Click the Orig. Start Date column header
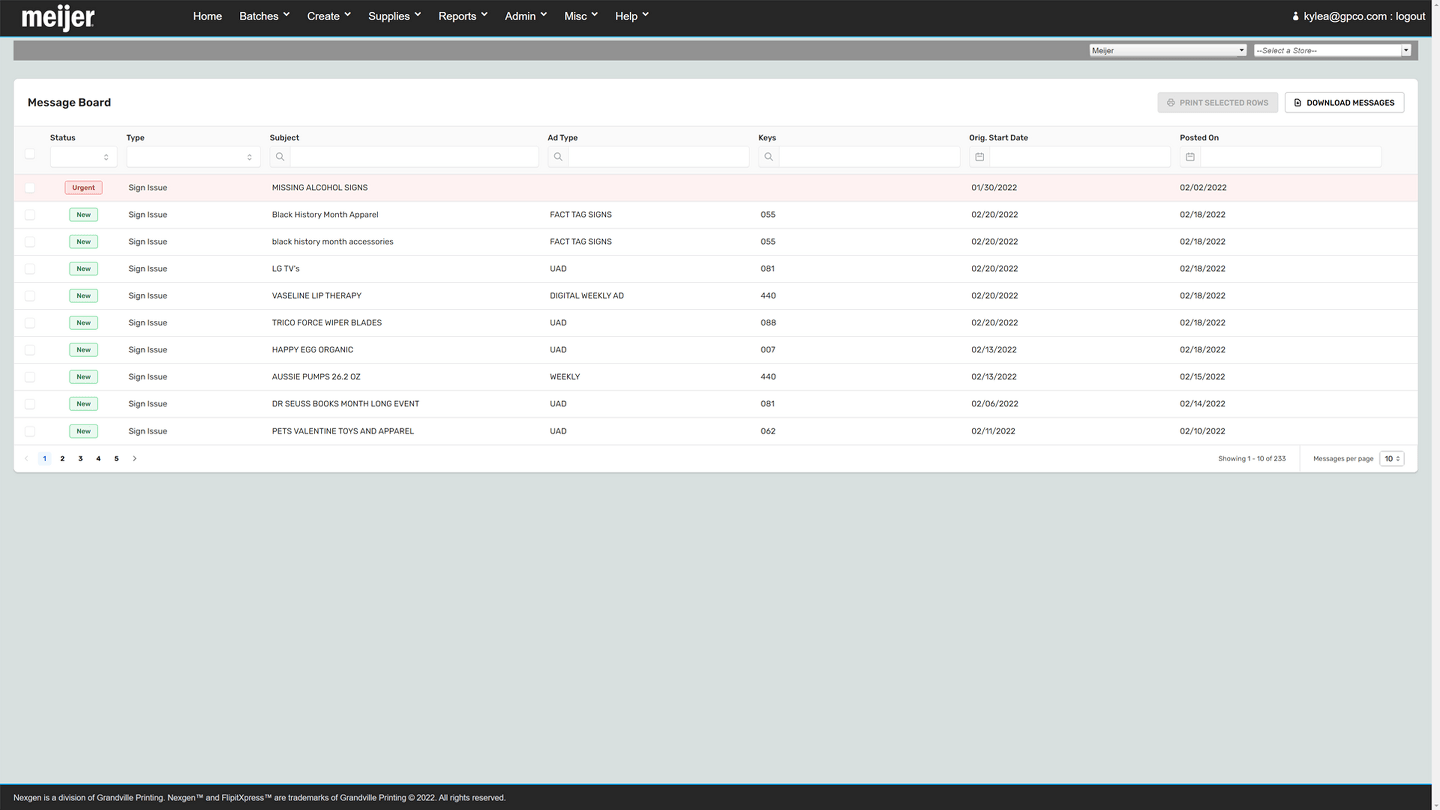 (x=998, y=138)
